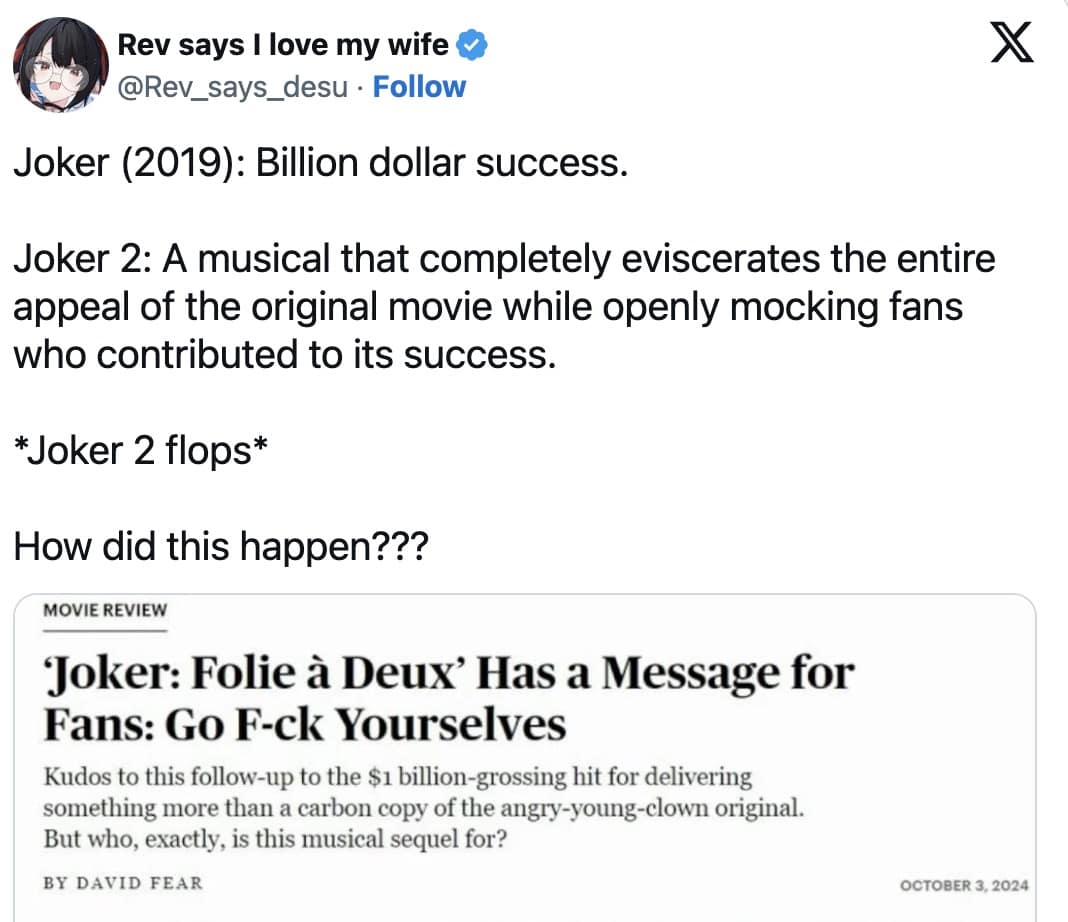Click display name Rev says I love my wife
This screenshot has width=1068, height=922.
283,44
